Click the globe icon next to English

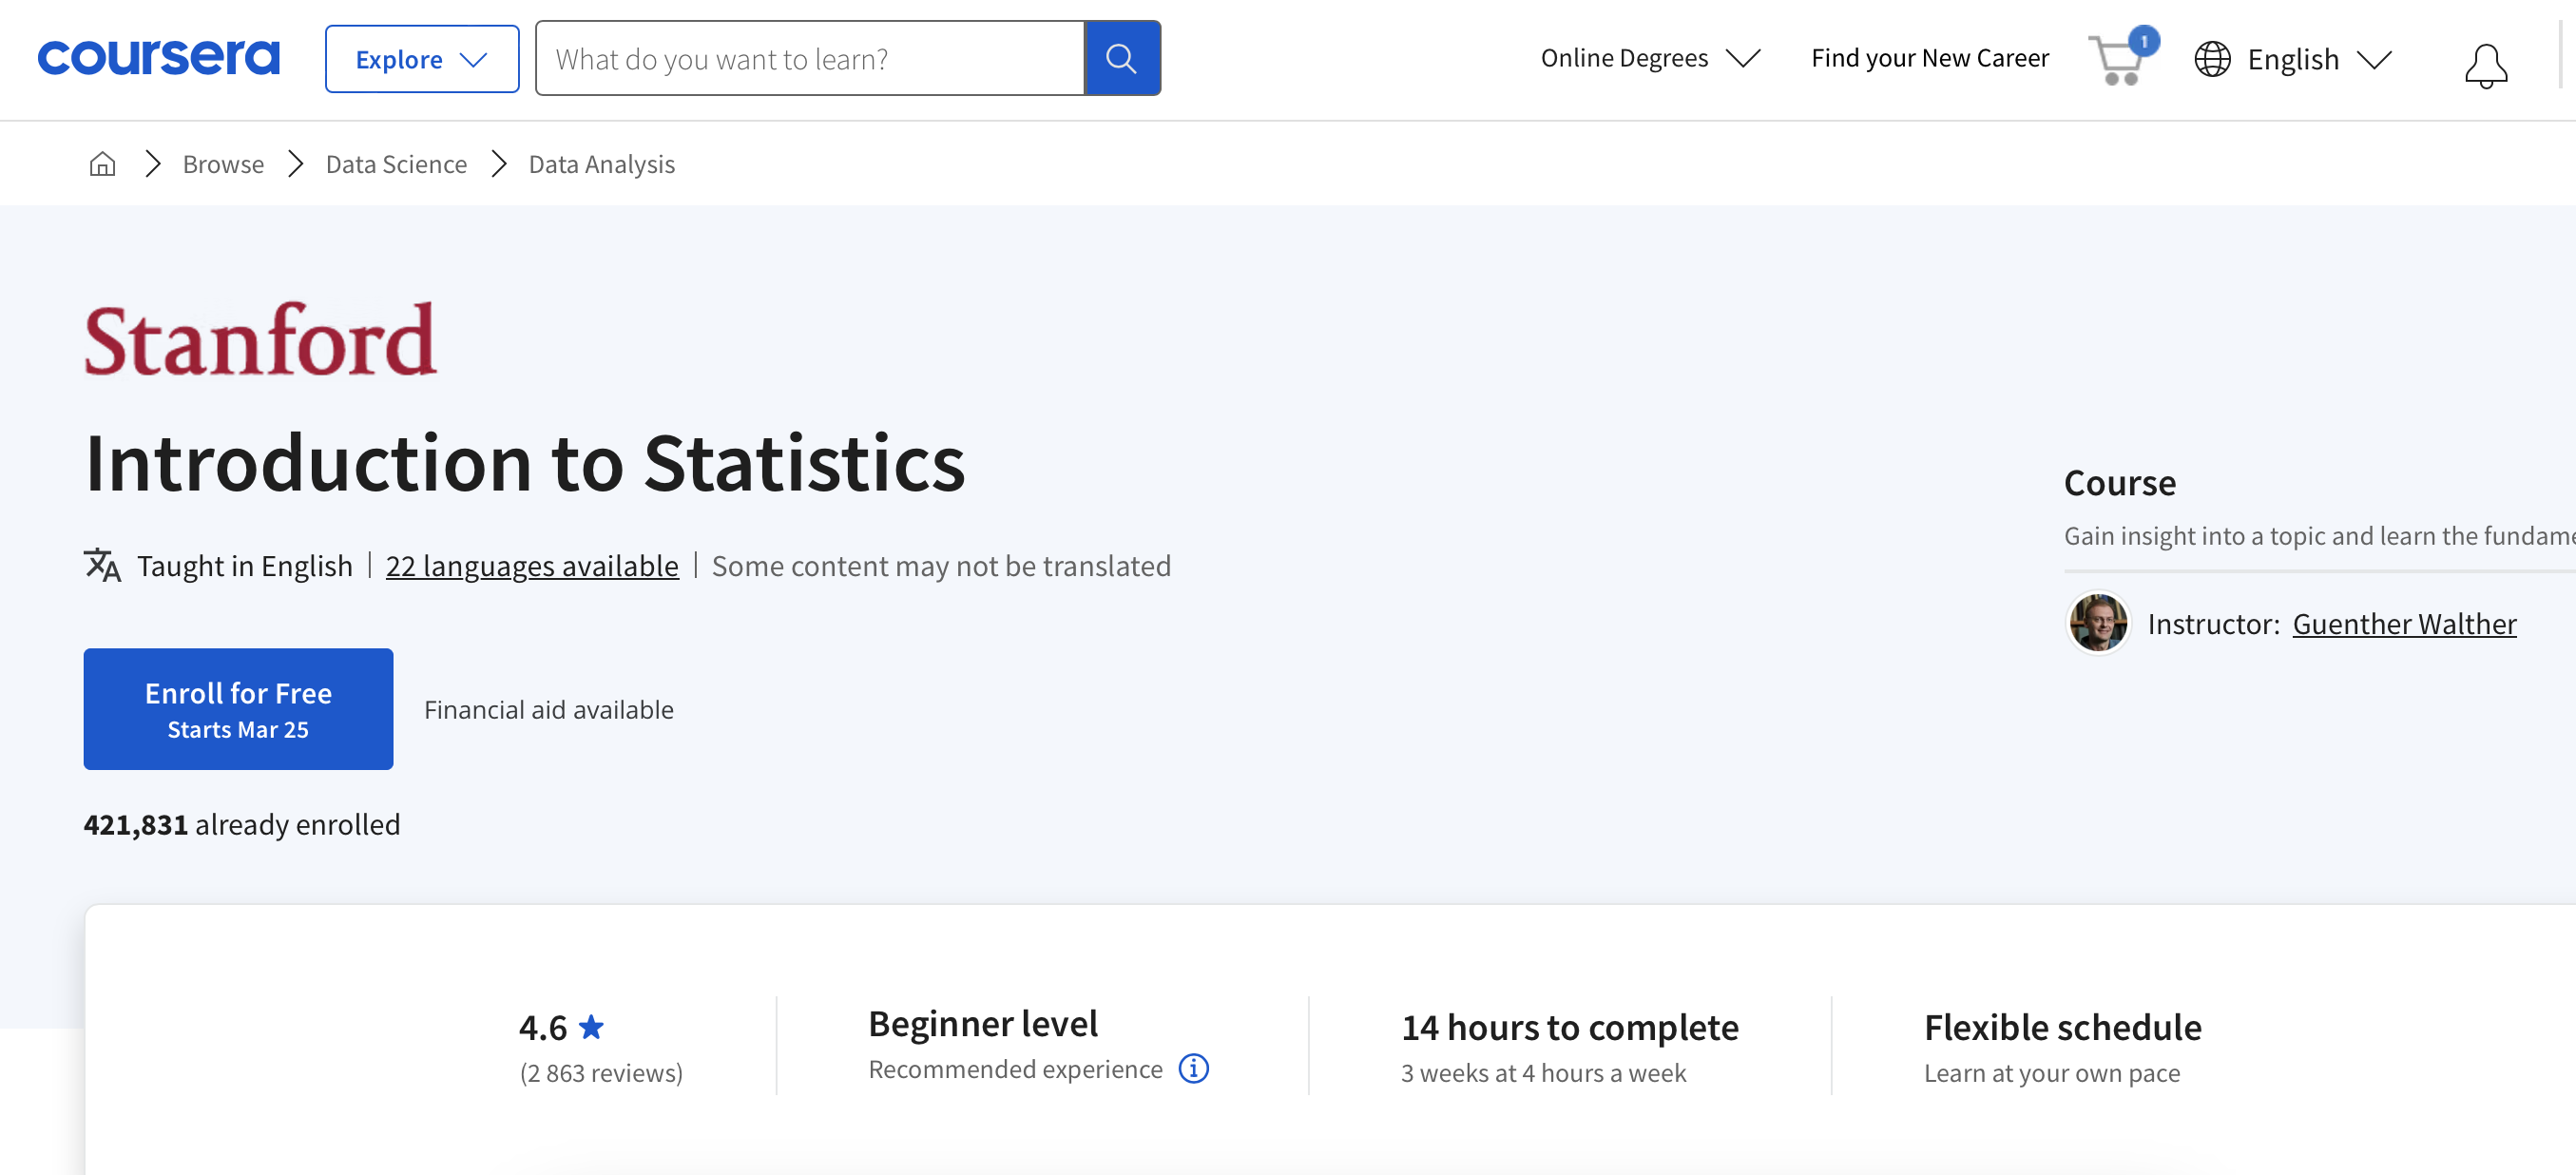tap(2212, 59)
